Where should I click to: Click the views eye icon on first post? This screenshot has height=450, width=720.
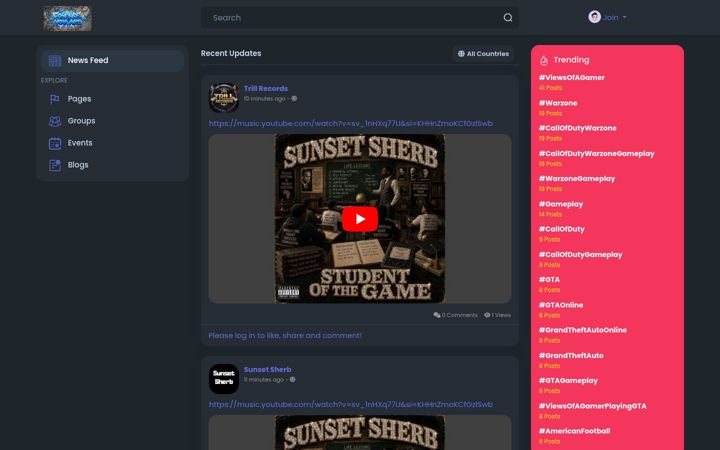(487, 315)
